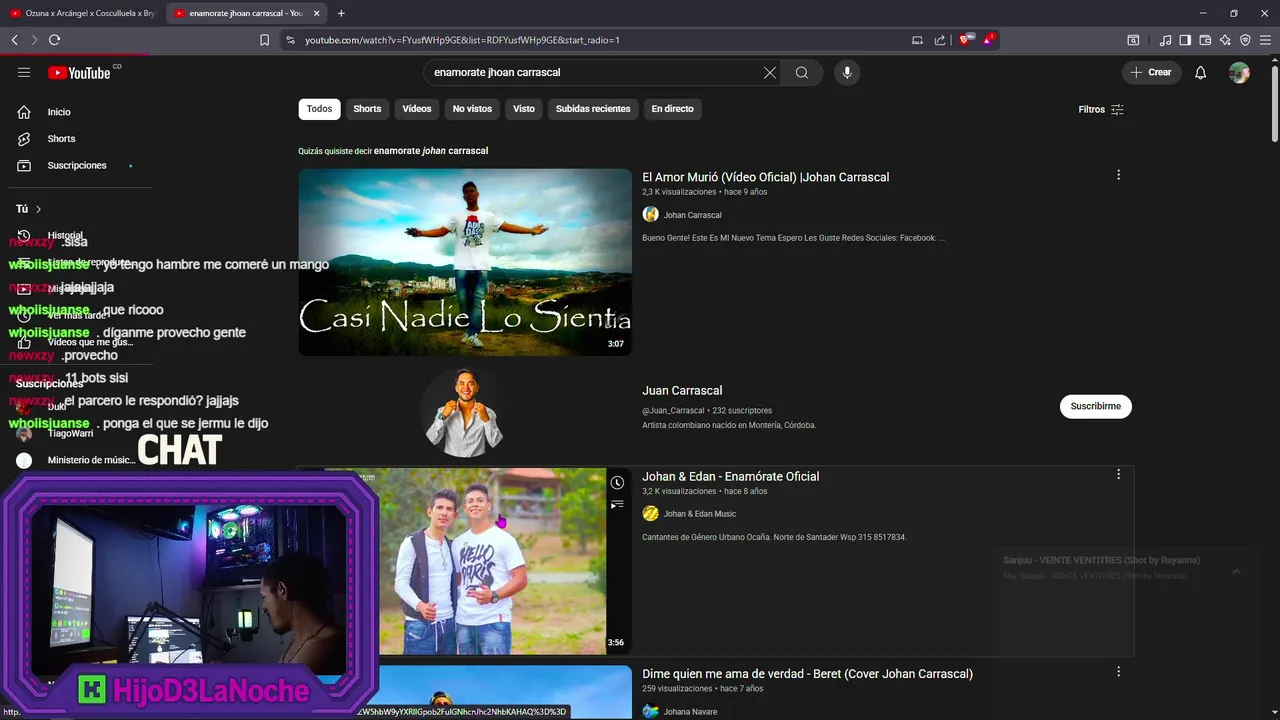The image size is (1280, 720).
Task: Add Enamórate video to queue
Action: [x=618, y=505]
